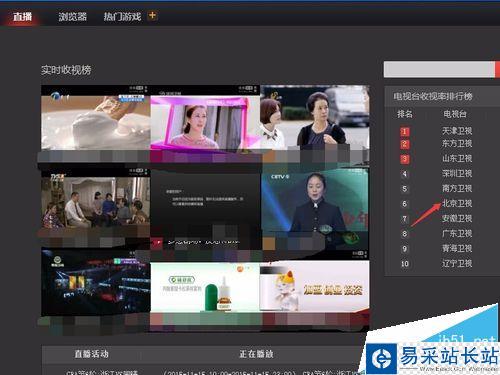
Task: Select 东方卫视 in the ranking list
Action: tap(457, 144)
